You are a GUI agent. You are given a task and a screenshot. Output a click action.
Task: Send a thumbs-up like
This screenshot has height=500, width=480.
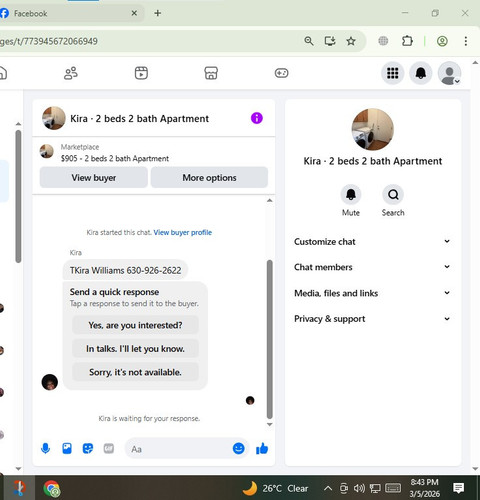pyautogui.click(x=262, y=449)
